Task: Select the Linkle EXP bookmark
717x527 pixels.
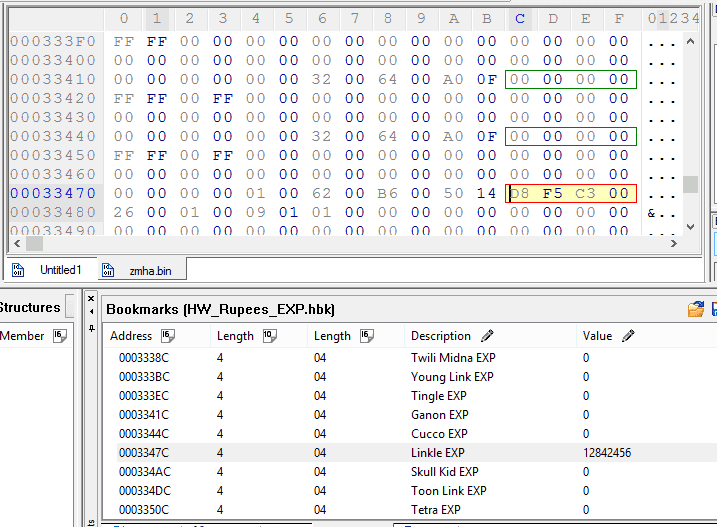Action: pos(409,453)
